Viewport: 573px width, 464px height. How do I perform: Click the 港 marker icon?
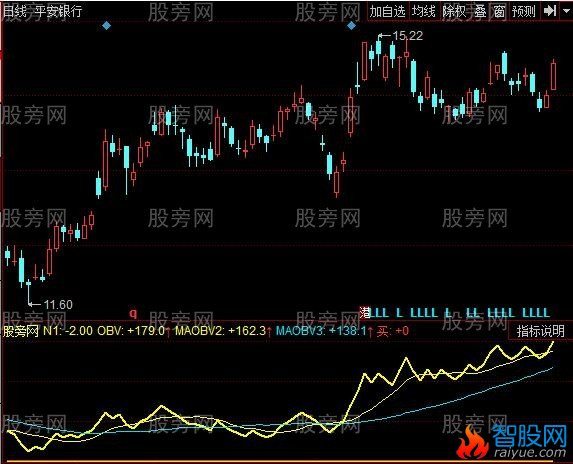(x=364, y=312)
